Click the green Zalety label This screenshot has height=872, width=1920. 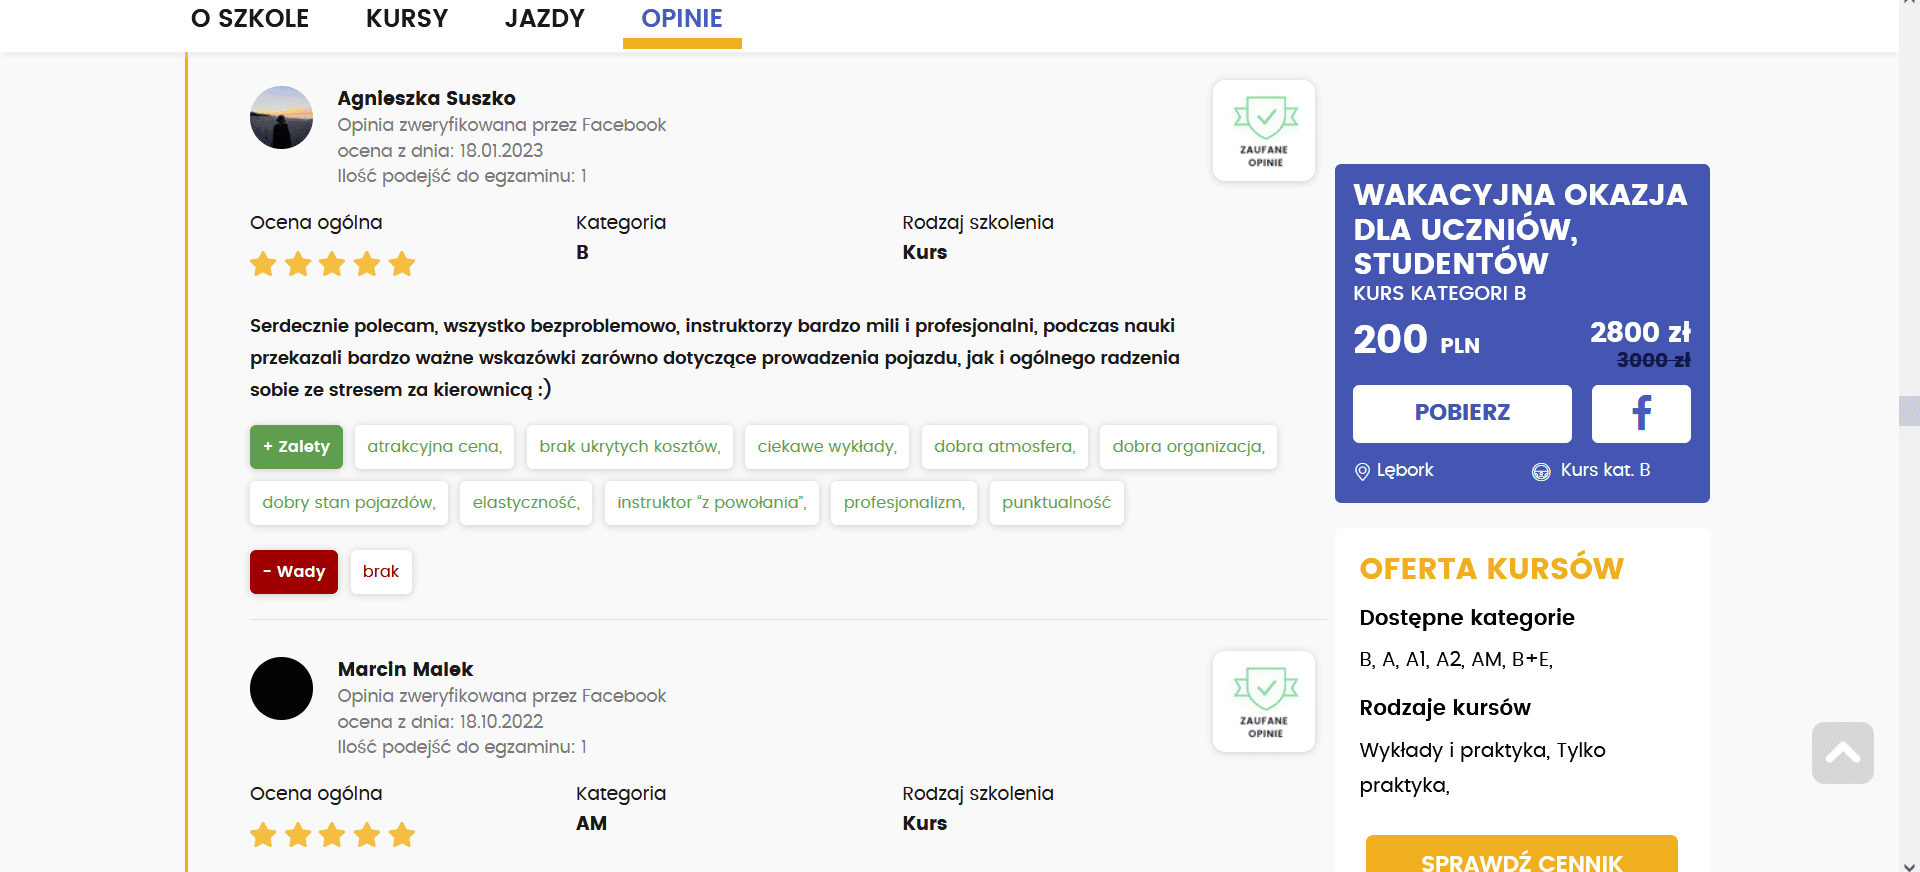coord(296,447)
